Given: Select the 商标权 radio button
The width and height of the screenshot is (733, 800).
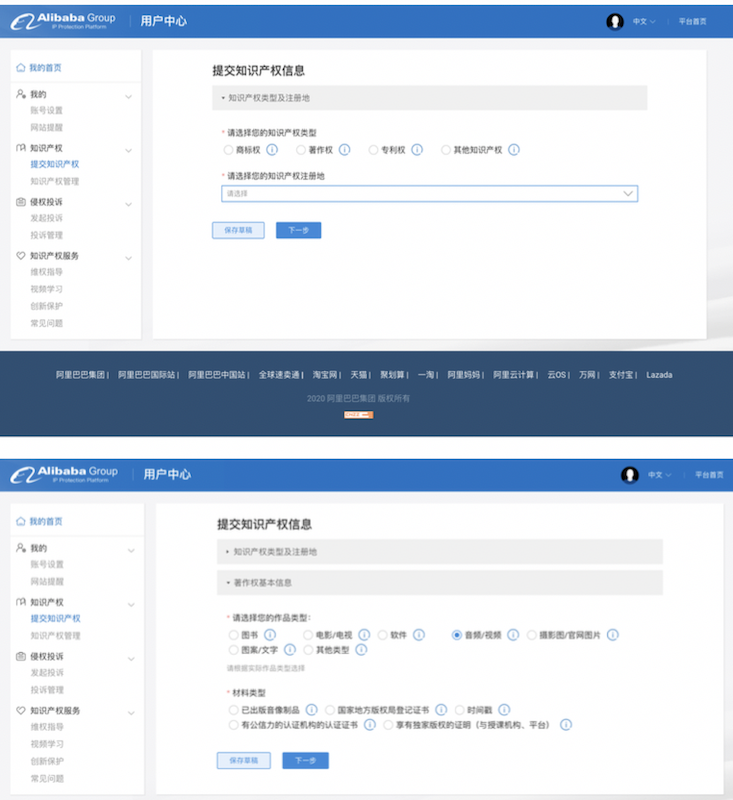Looking at the screenshot, I should [229, 150].
